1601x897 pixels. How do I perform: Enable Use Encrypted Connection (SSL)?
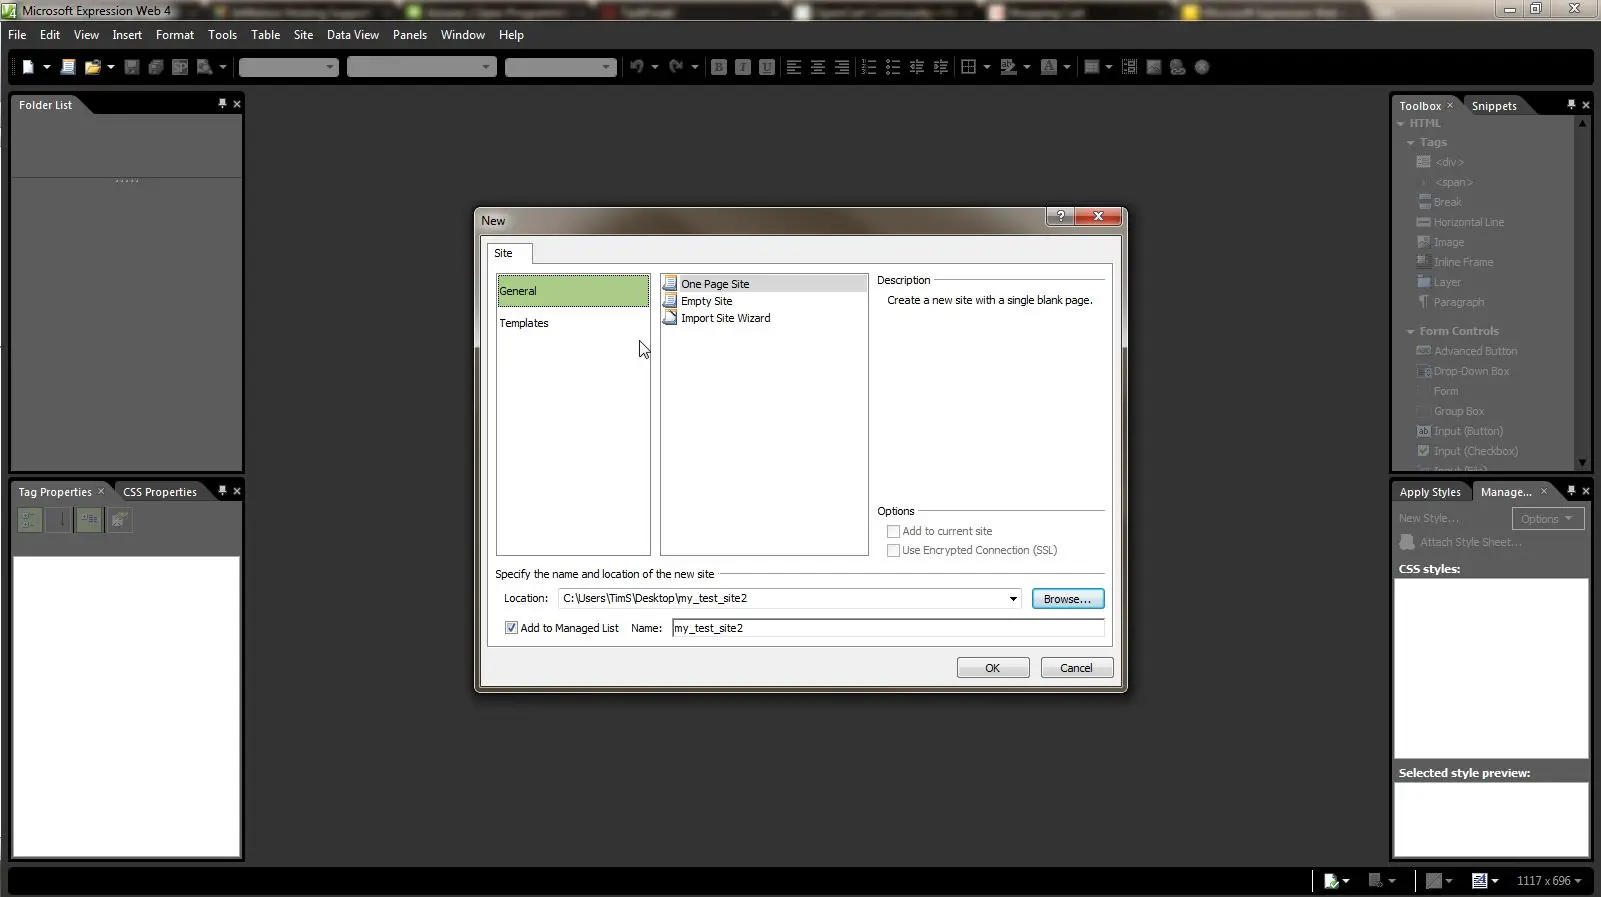pos(893,550)
